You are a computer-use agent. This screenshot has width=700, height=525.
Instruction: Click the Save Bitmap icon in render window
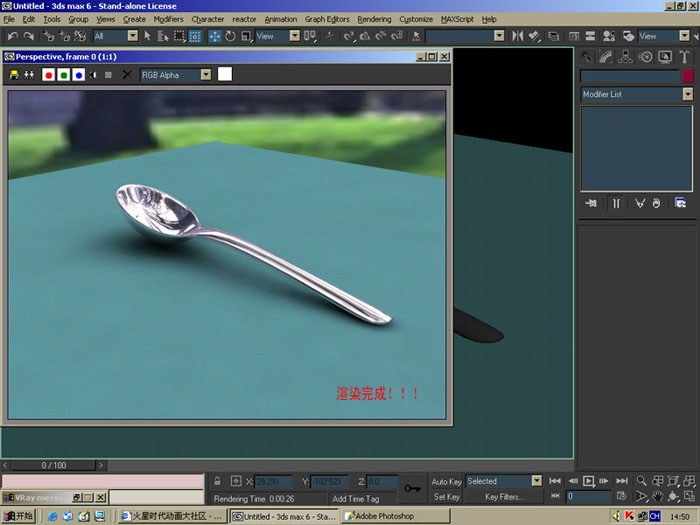click(x=14, y=75)
